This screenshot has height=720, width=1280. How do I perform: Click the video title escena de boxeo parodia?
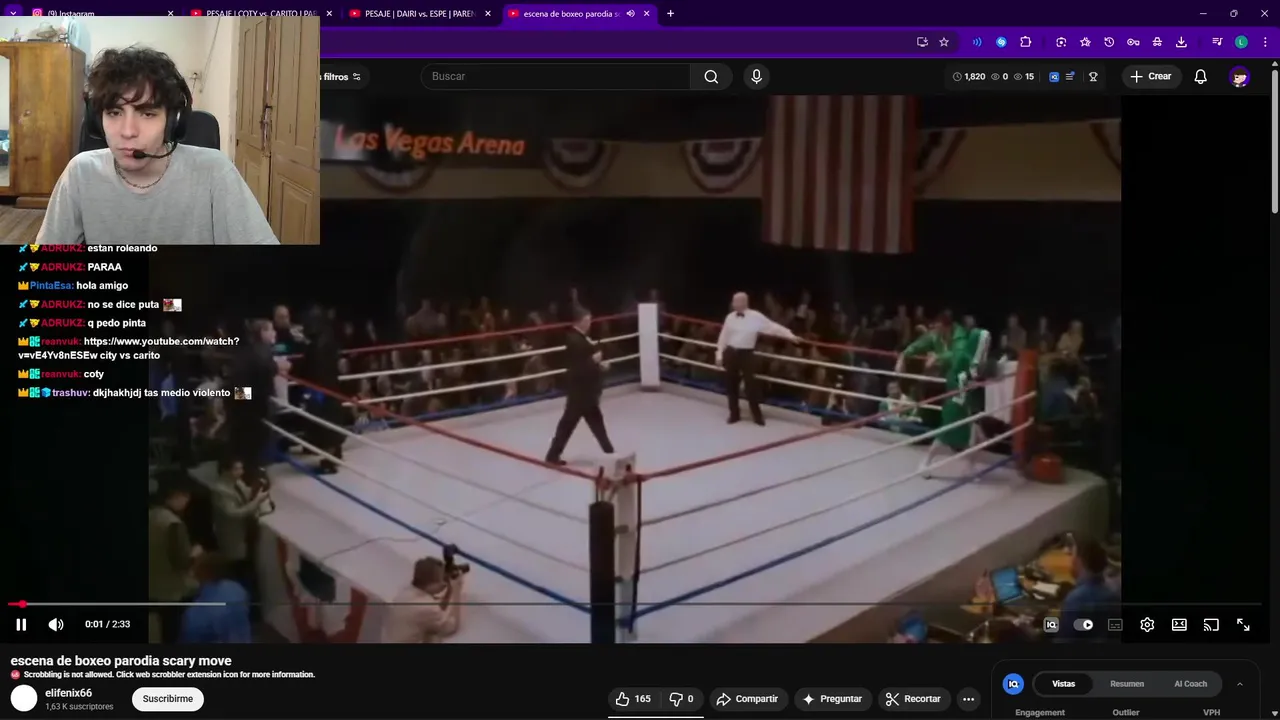click(x=121, y=661)
